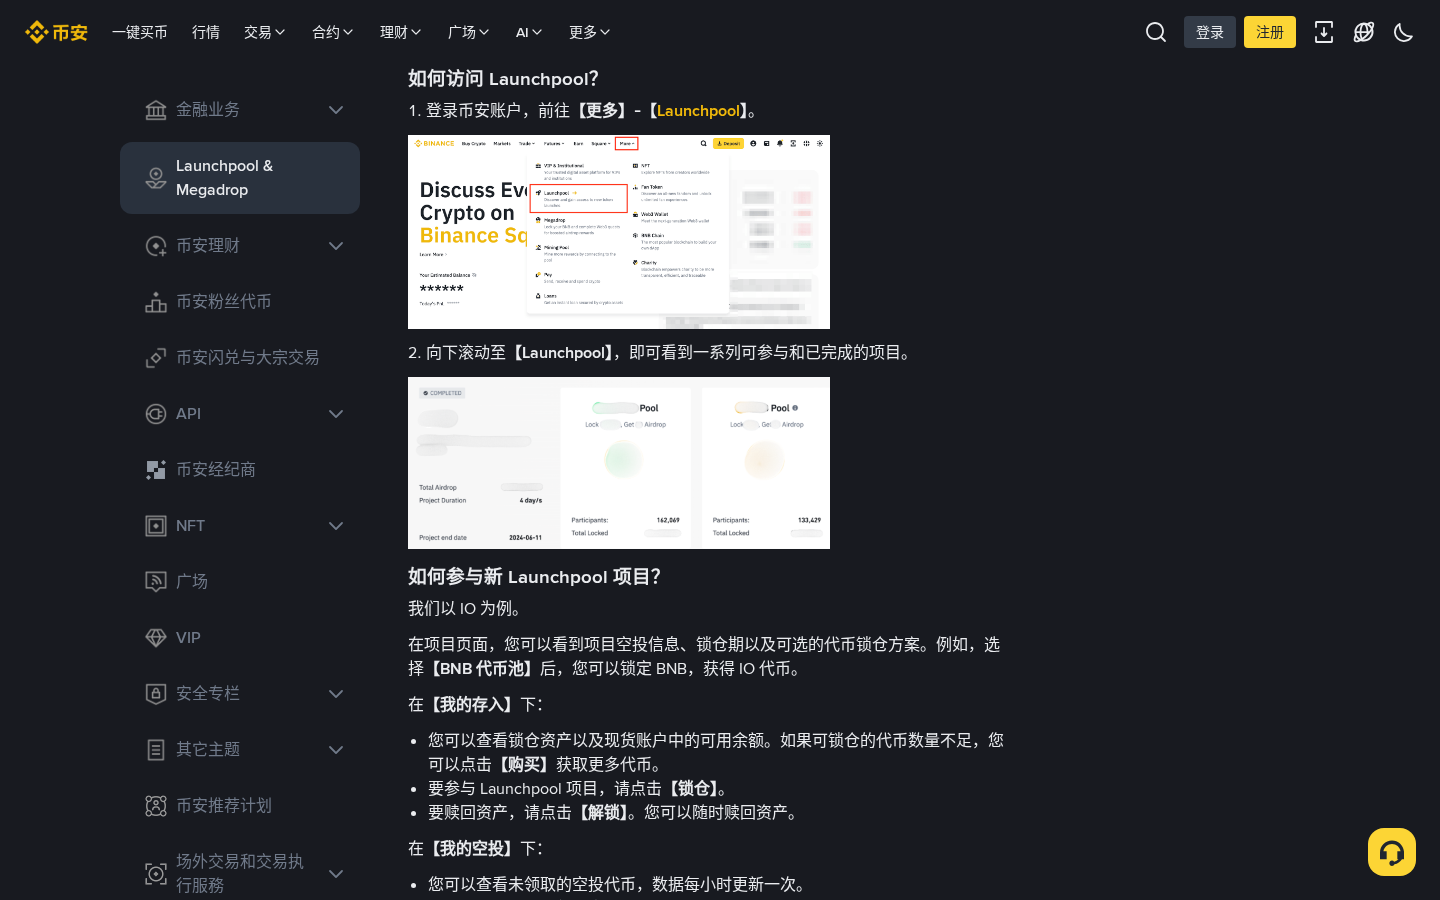Open the 理财 top menu
Image resolution: width=1440 pixels, height=900 pixels.
(x=401, y=32)
